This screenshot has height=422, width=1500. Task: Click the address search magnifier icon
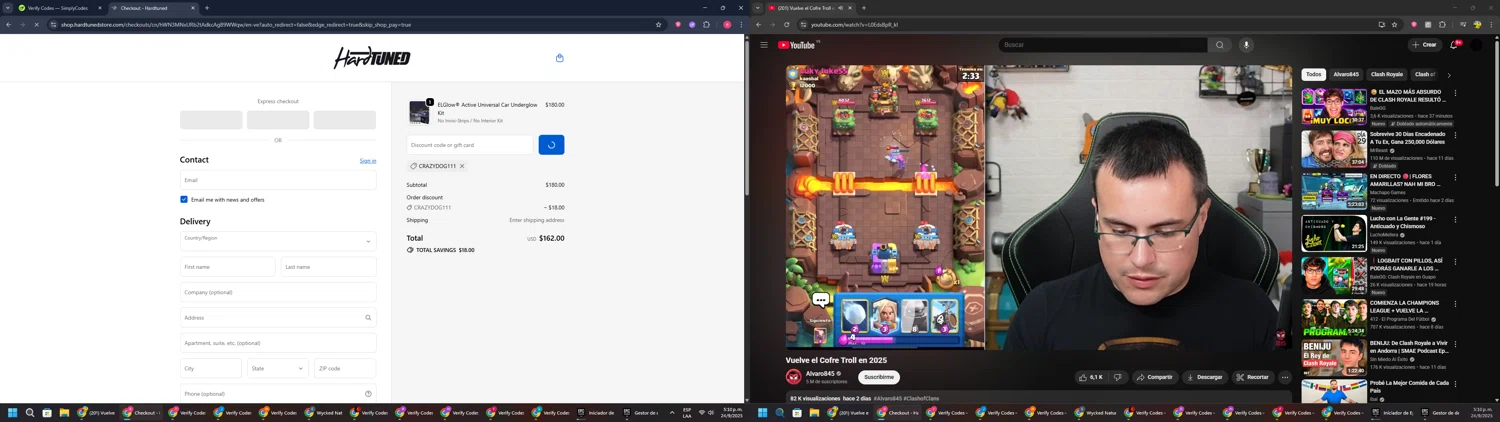click(x=368, y=318)
